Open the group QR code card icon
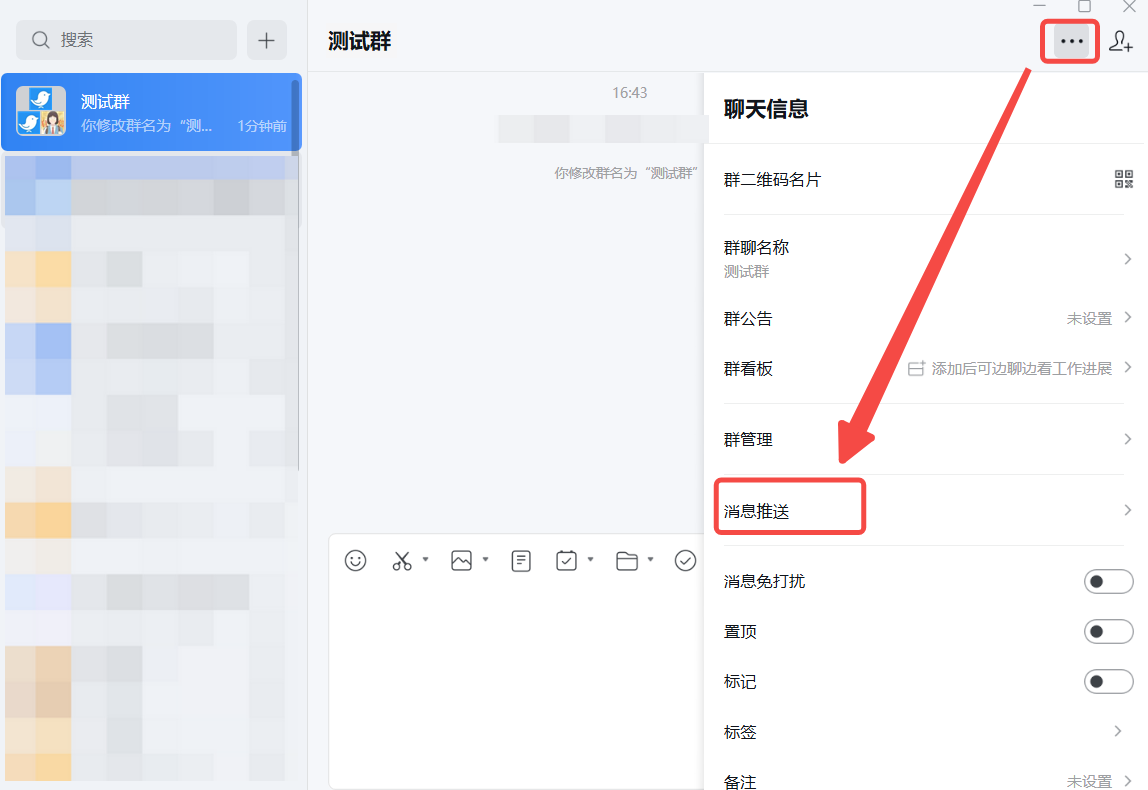Viewport: 1148px width, 790px height. (1124, 179)
